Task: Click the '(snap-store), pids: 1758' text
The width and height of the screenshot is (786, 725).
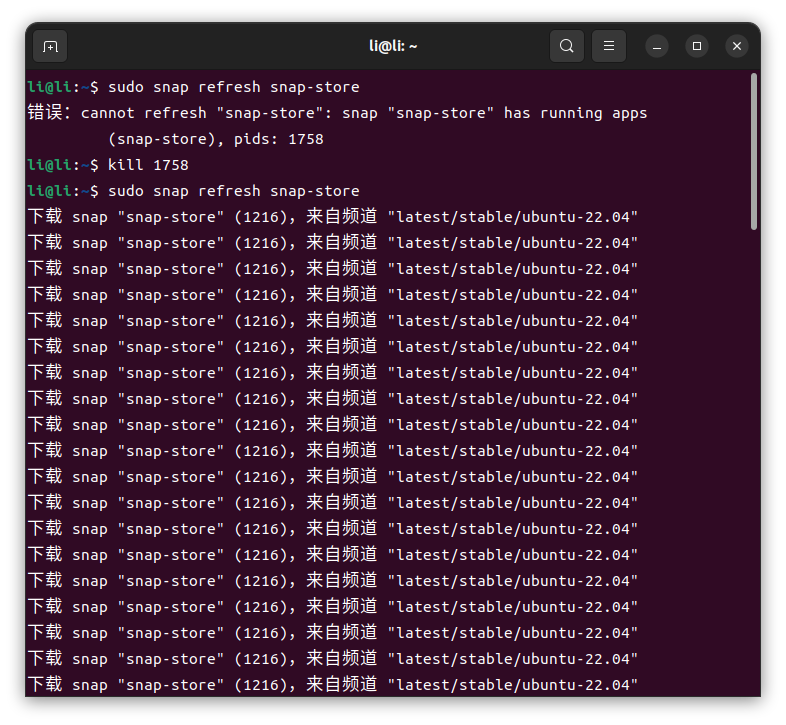Action: (x=216, y=139)
